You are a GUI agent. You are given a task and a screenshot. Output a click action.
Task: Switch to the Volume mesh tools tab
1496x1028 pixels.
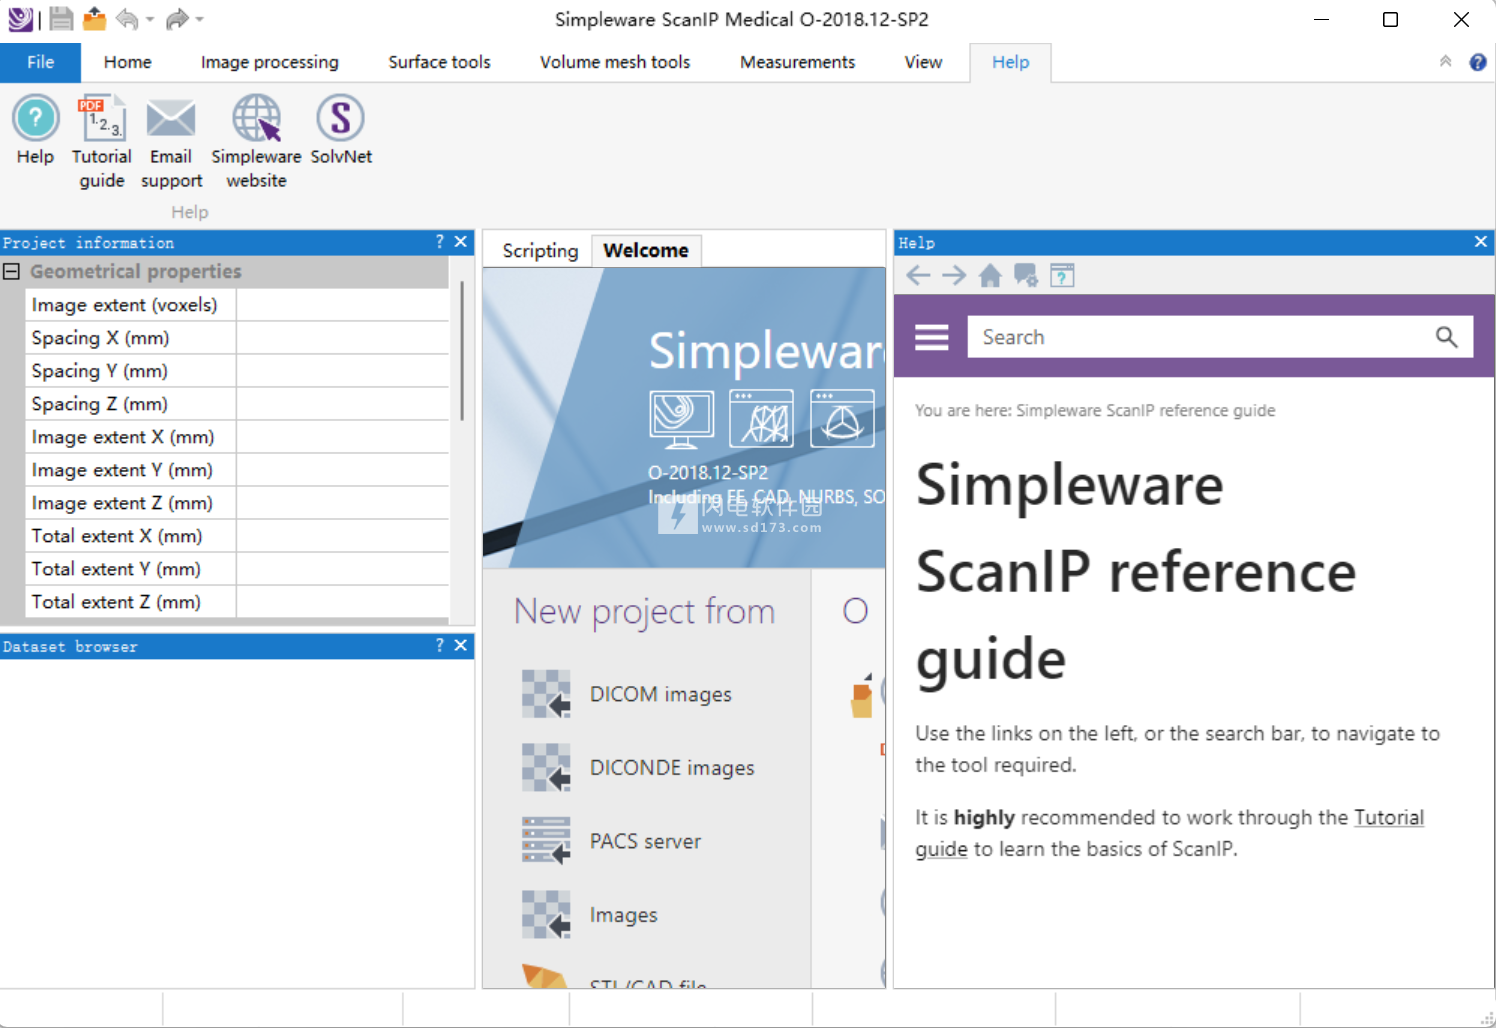(x=615, y=62)
